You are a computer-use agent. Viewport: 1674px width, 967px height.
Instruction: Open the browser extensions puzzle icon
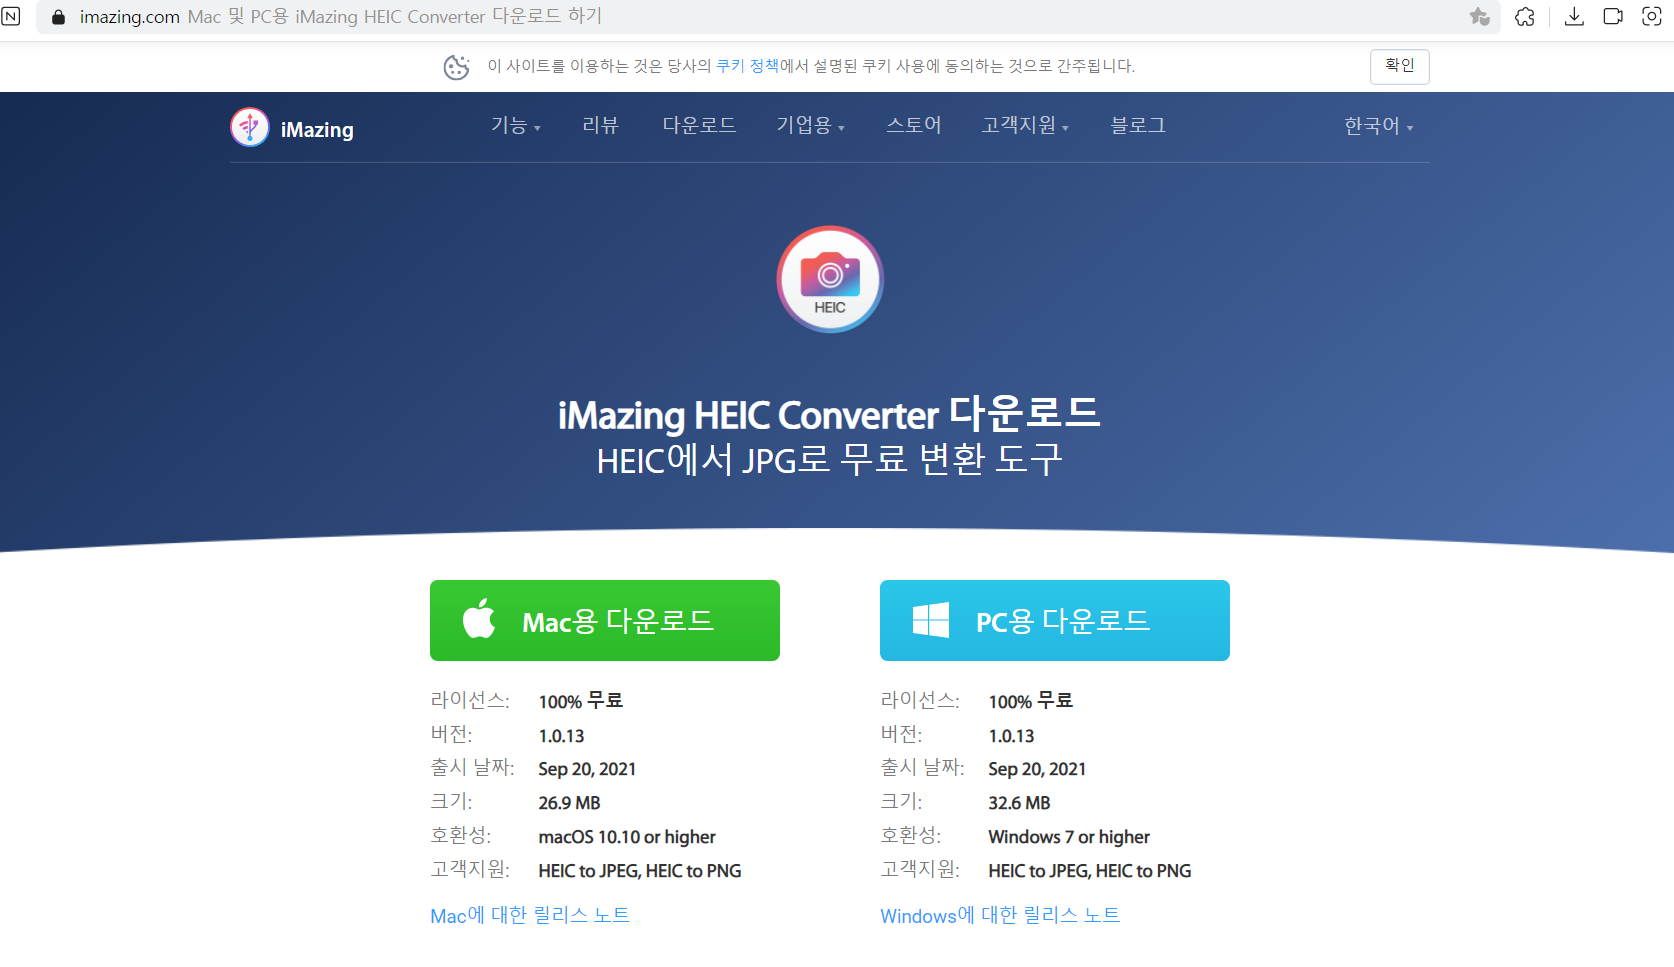coord(1525,17)
